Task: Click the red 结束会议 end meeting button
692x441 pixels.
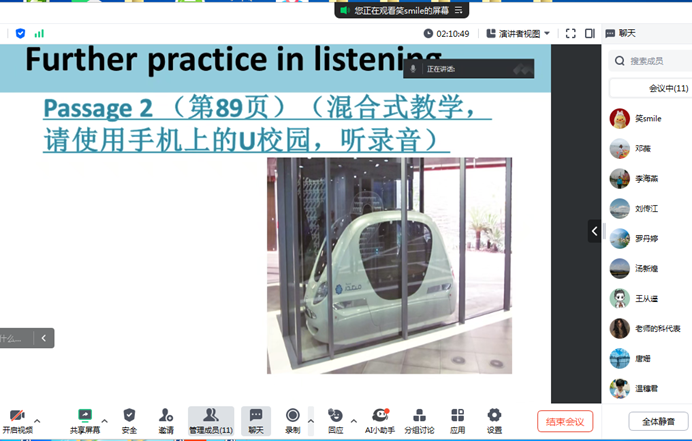Action: point(565,421)
